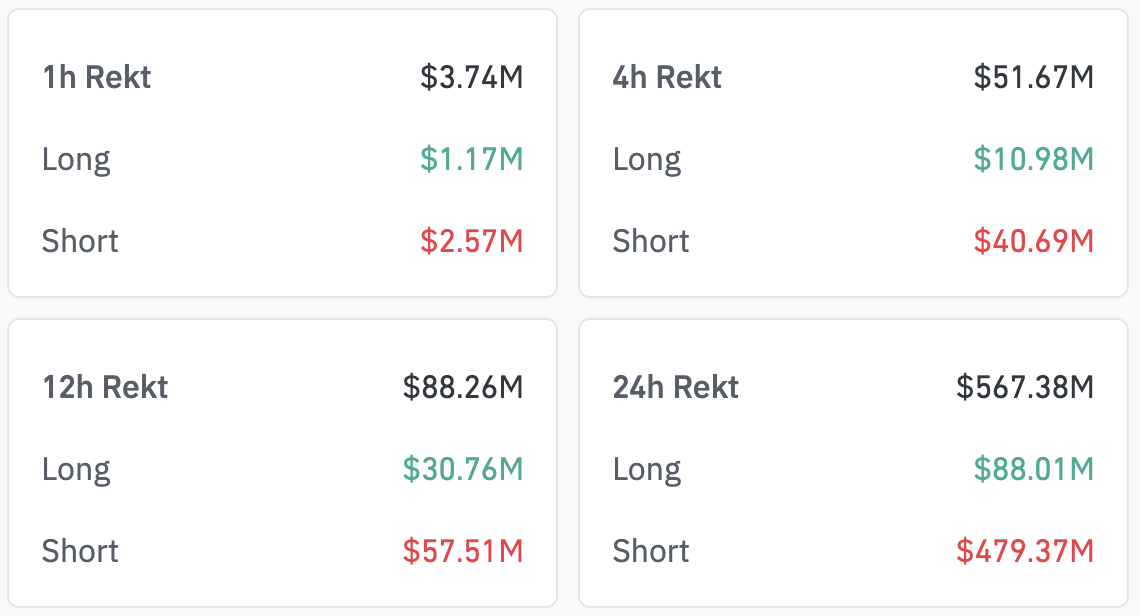Click the 12h Rekt heading
This screenshot has width=1140, height=616.
click(x=105, y=387)
